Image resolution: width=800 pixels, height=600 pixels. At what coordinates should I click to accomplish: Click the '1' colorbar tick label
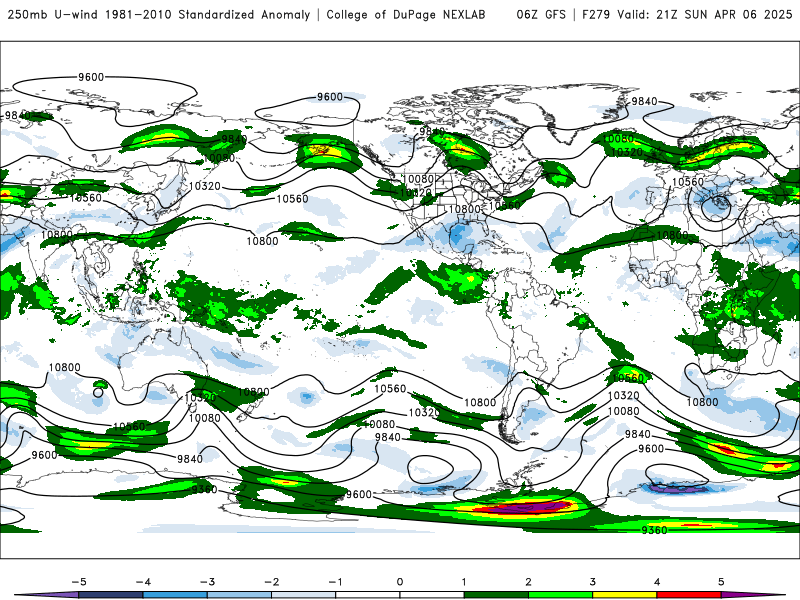pos(464,582)
